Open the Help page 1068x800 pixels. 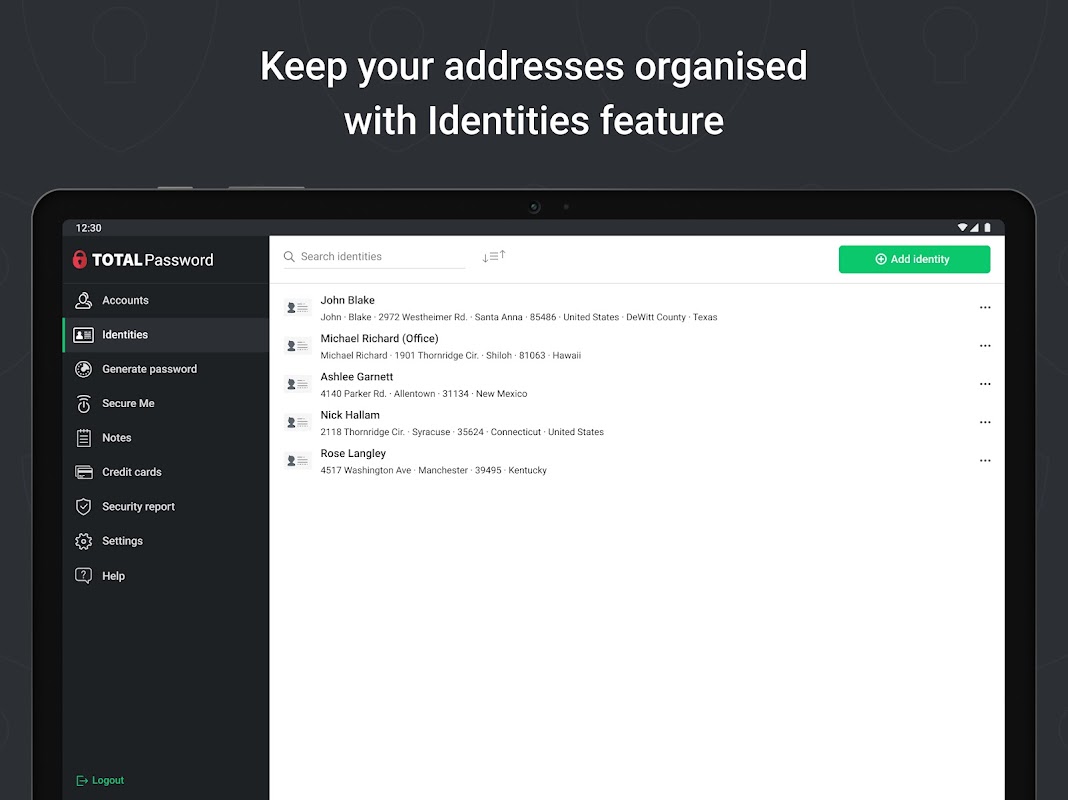click(166, 576)
